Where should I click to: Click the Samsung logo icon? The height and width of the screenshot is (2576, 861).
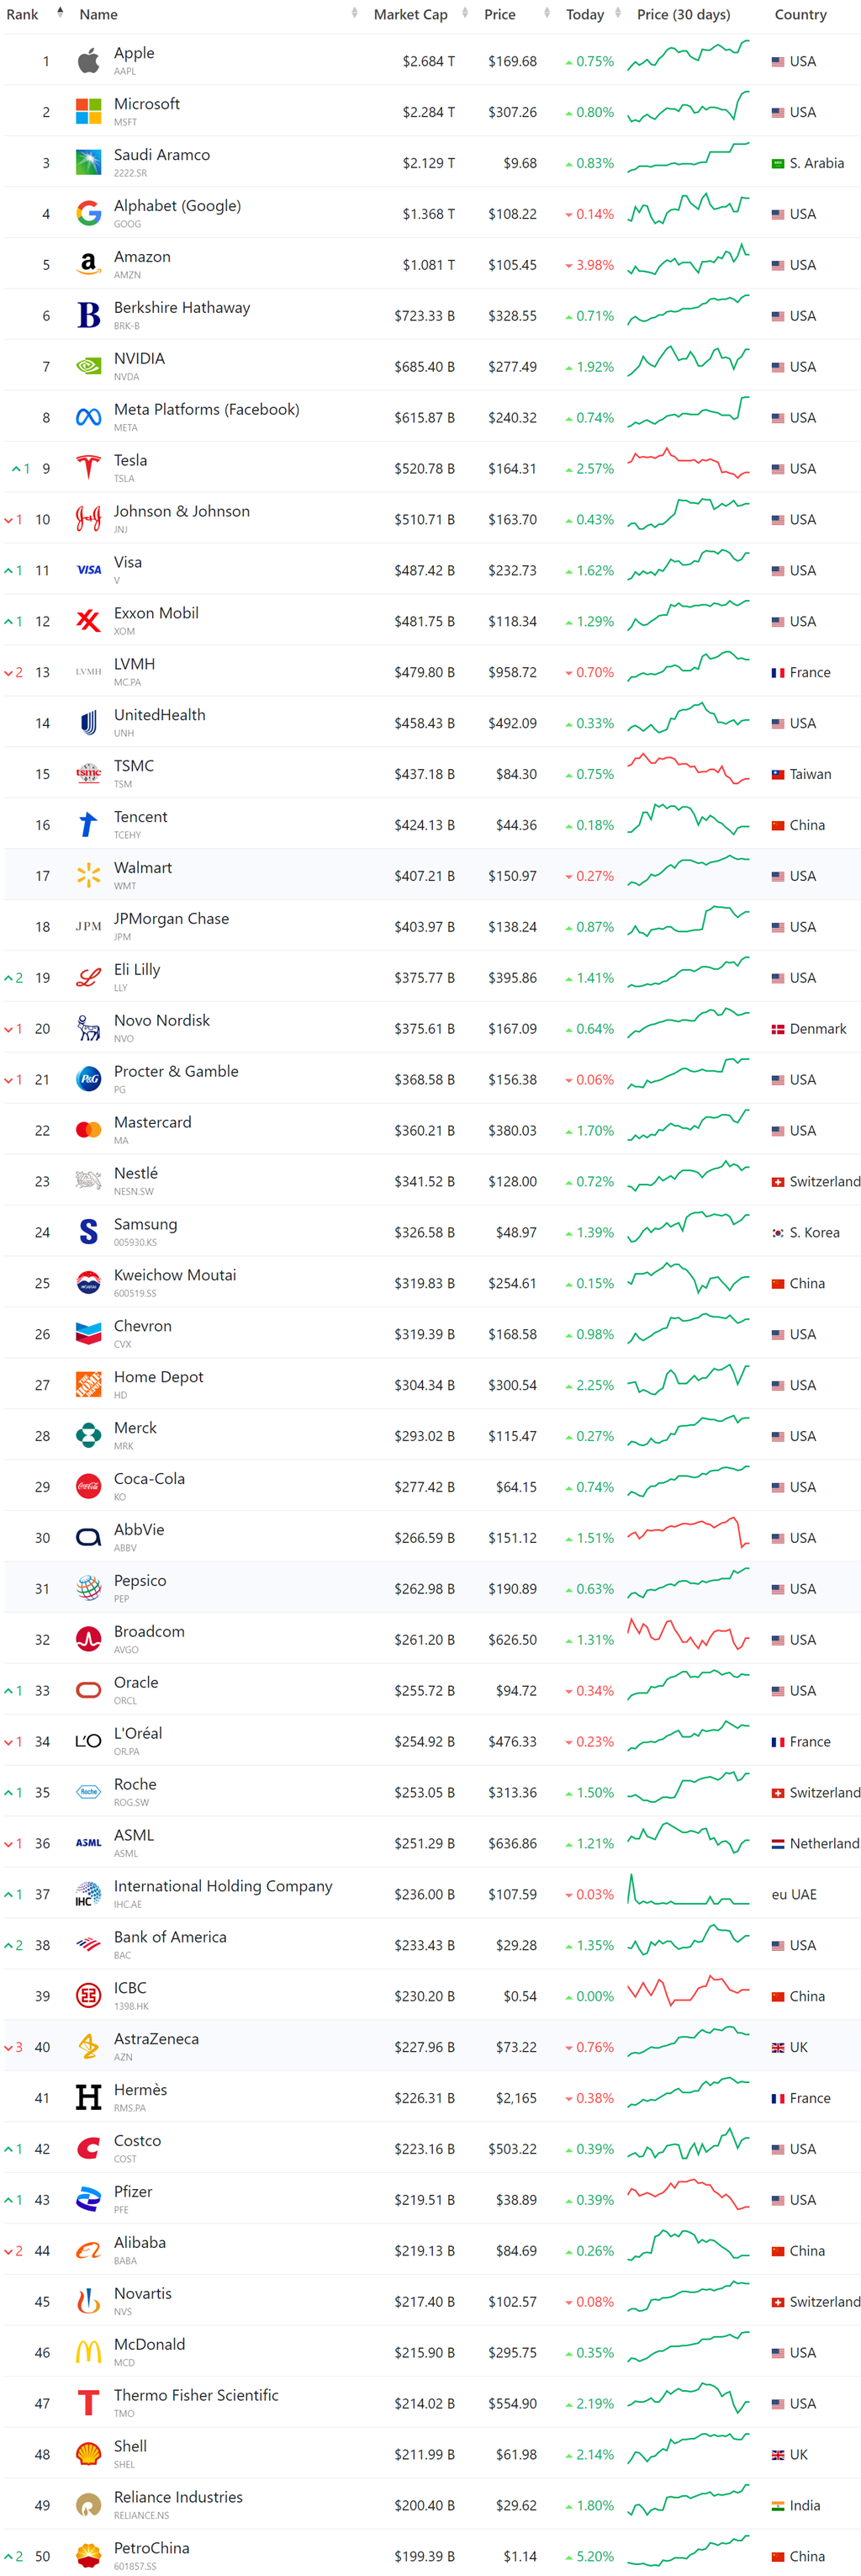pos(88,1232)
